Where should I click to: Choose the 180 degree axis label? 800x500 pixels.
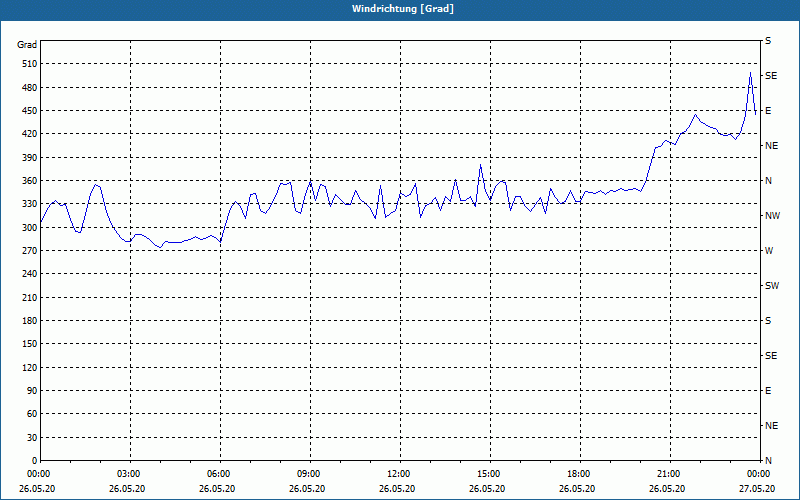(30, 320)
